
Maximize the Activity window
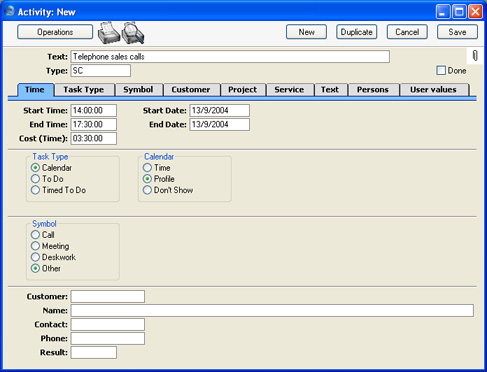(x=459, y=12)
